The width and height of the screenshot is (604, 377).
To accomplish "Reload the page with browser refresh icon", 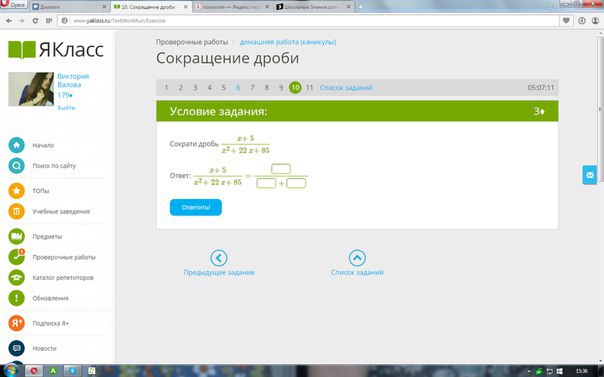I will (35, 20).
